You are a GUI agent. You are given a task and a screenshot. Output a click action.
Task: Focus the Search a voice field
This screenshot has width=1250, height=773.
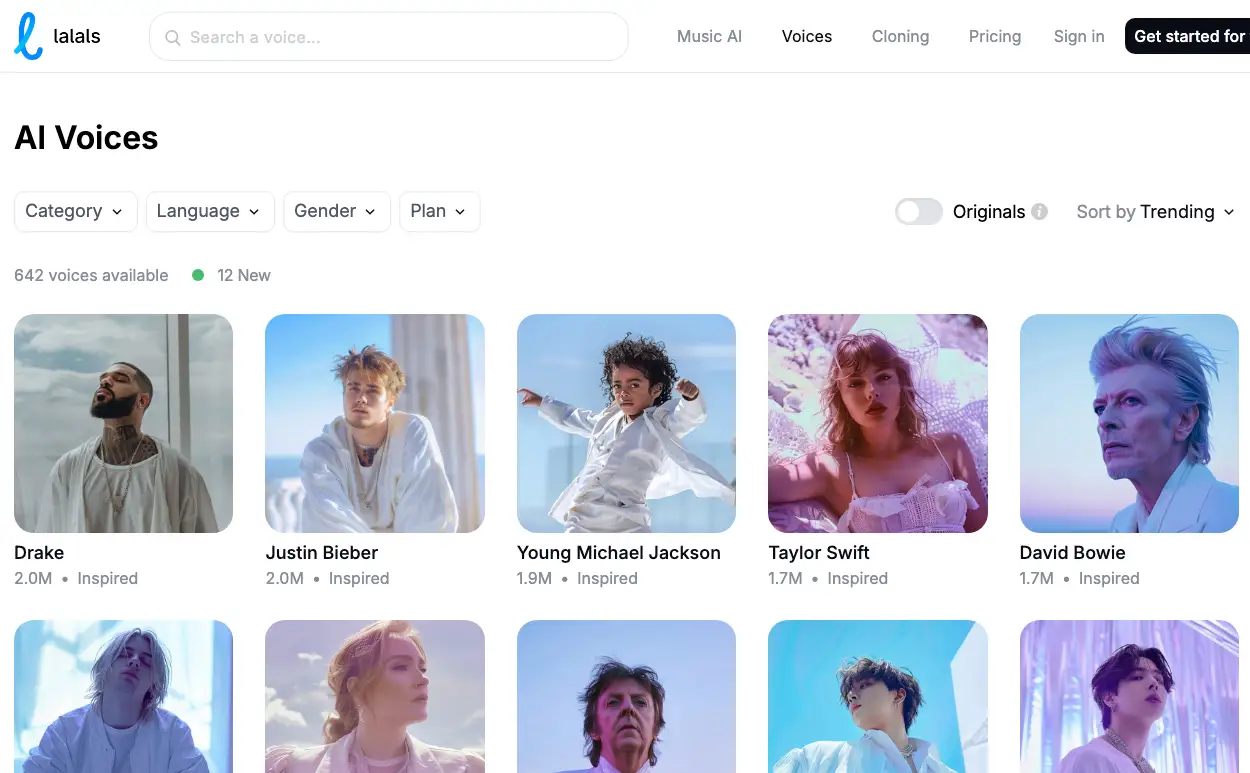[400, 37]
